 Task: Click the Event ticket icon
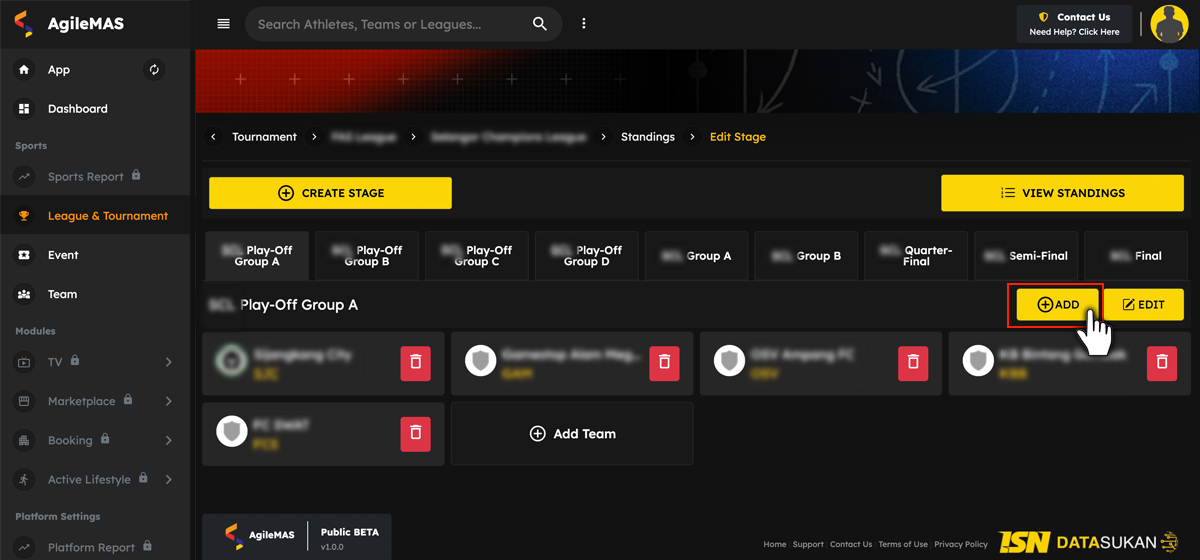pos(24,255)
